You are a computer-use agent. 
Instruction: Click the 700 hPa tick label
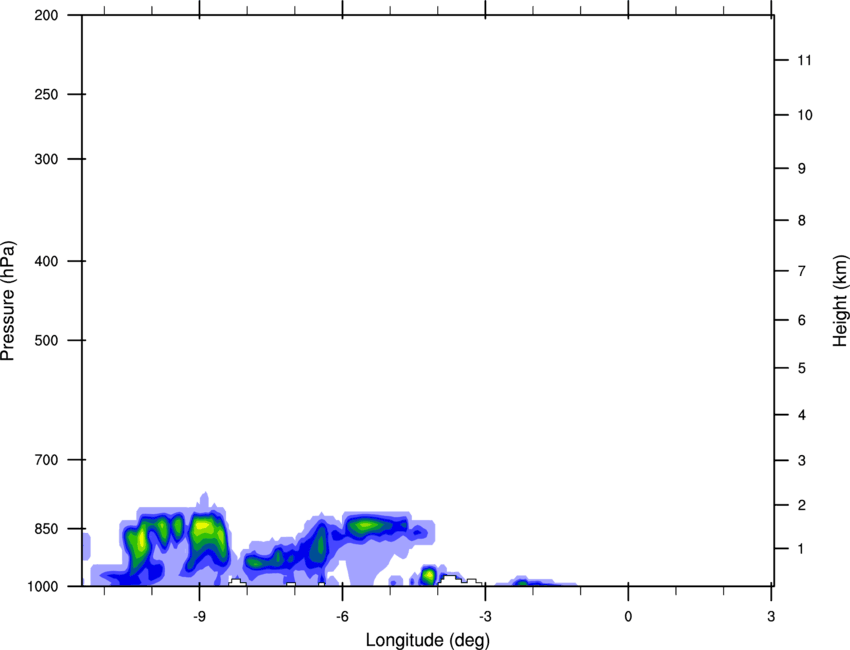(45, 460)
